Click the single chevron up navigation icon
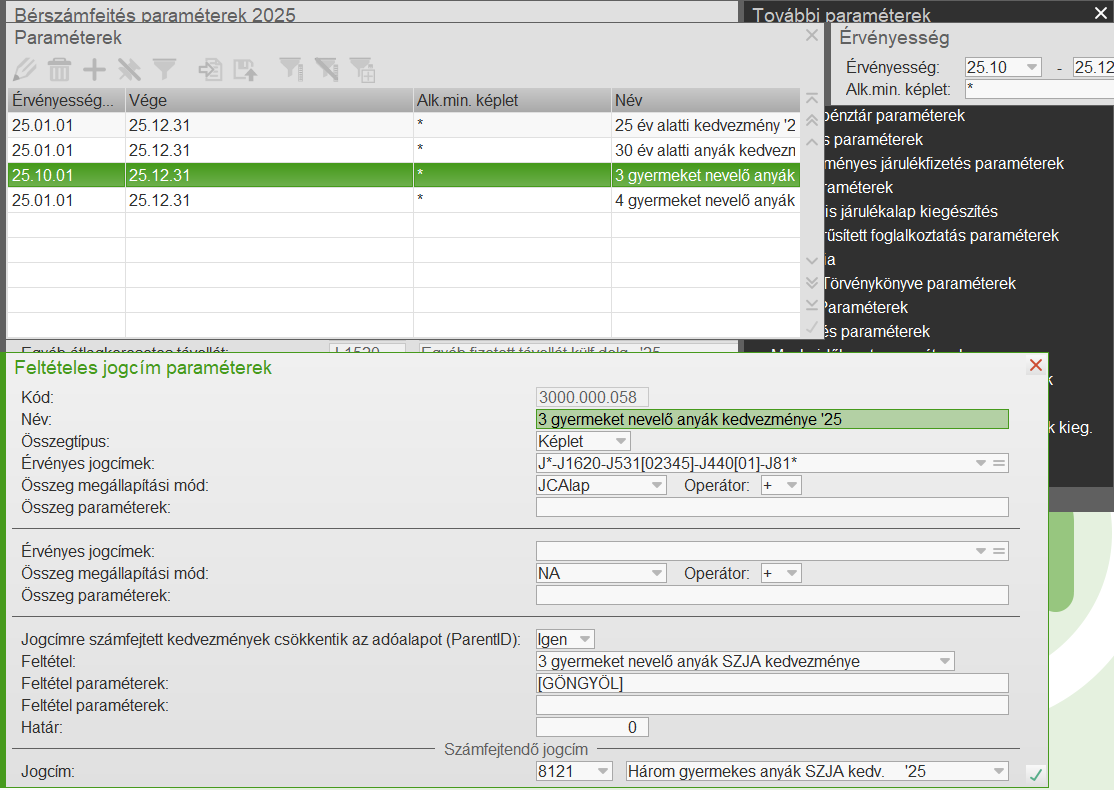 tap(812, 142)
